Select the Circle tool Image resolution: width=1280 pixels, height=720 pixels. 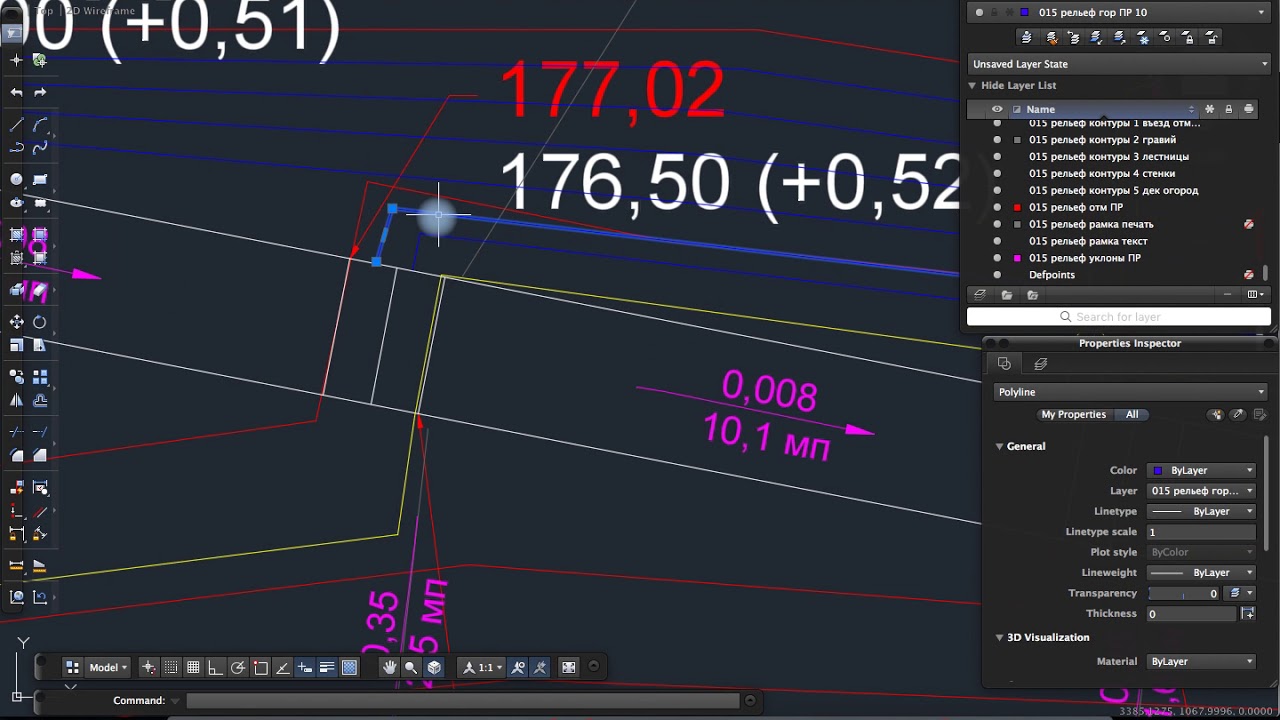(16, 180)
